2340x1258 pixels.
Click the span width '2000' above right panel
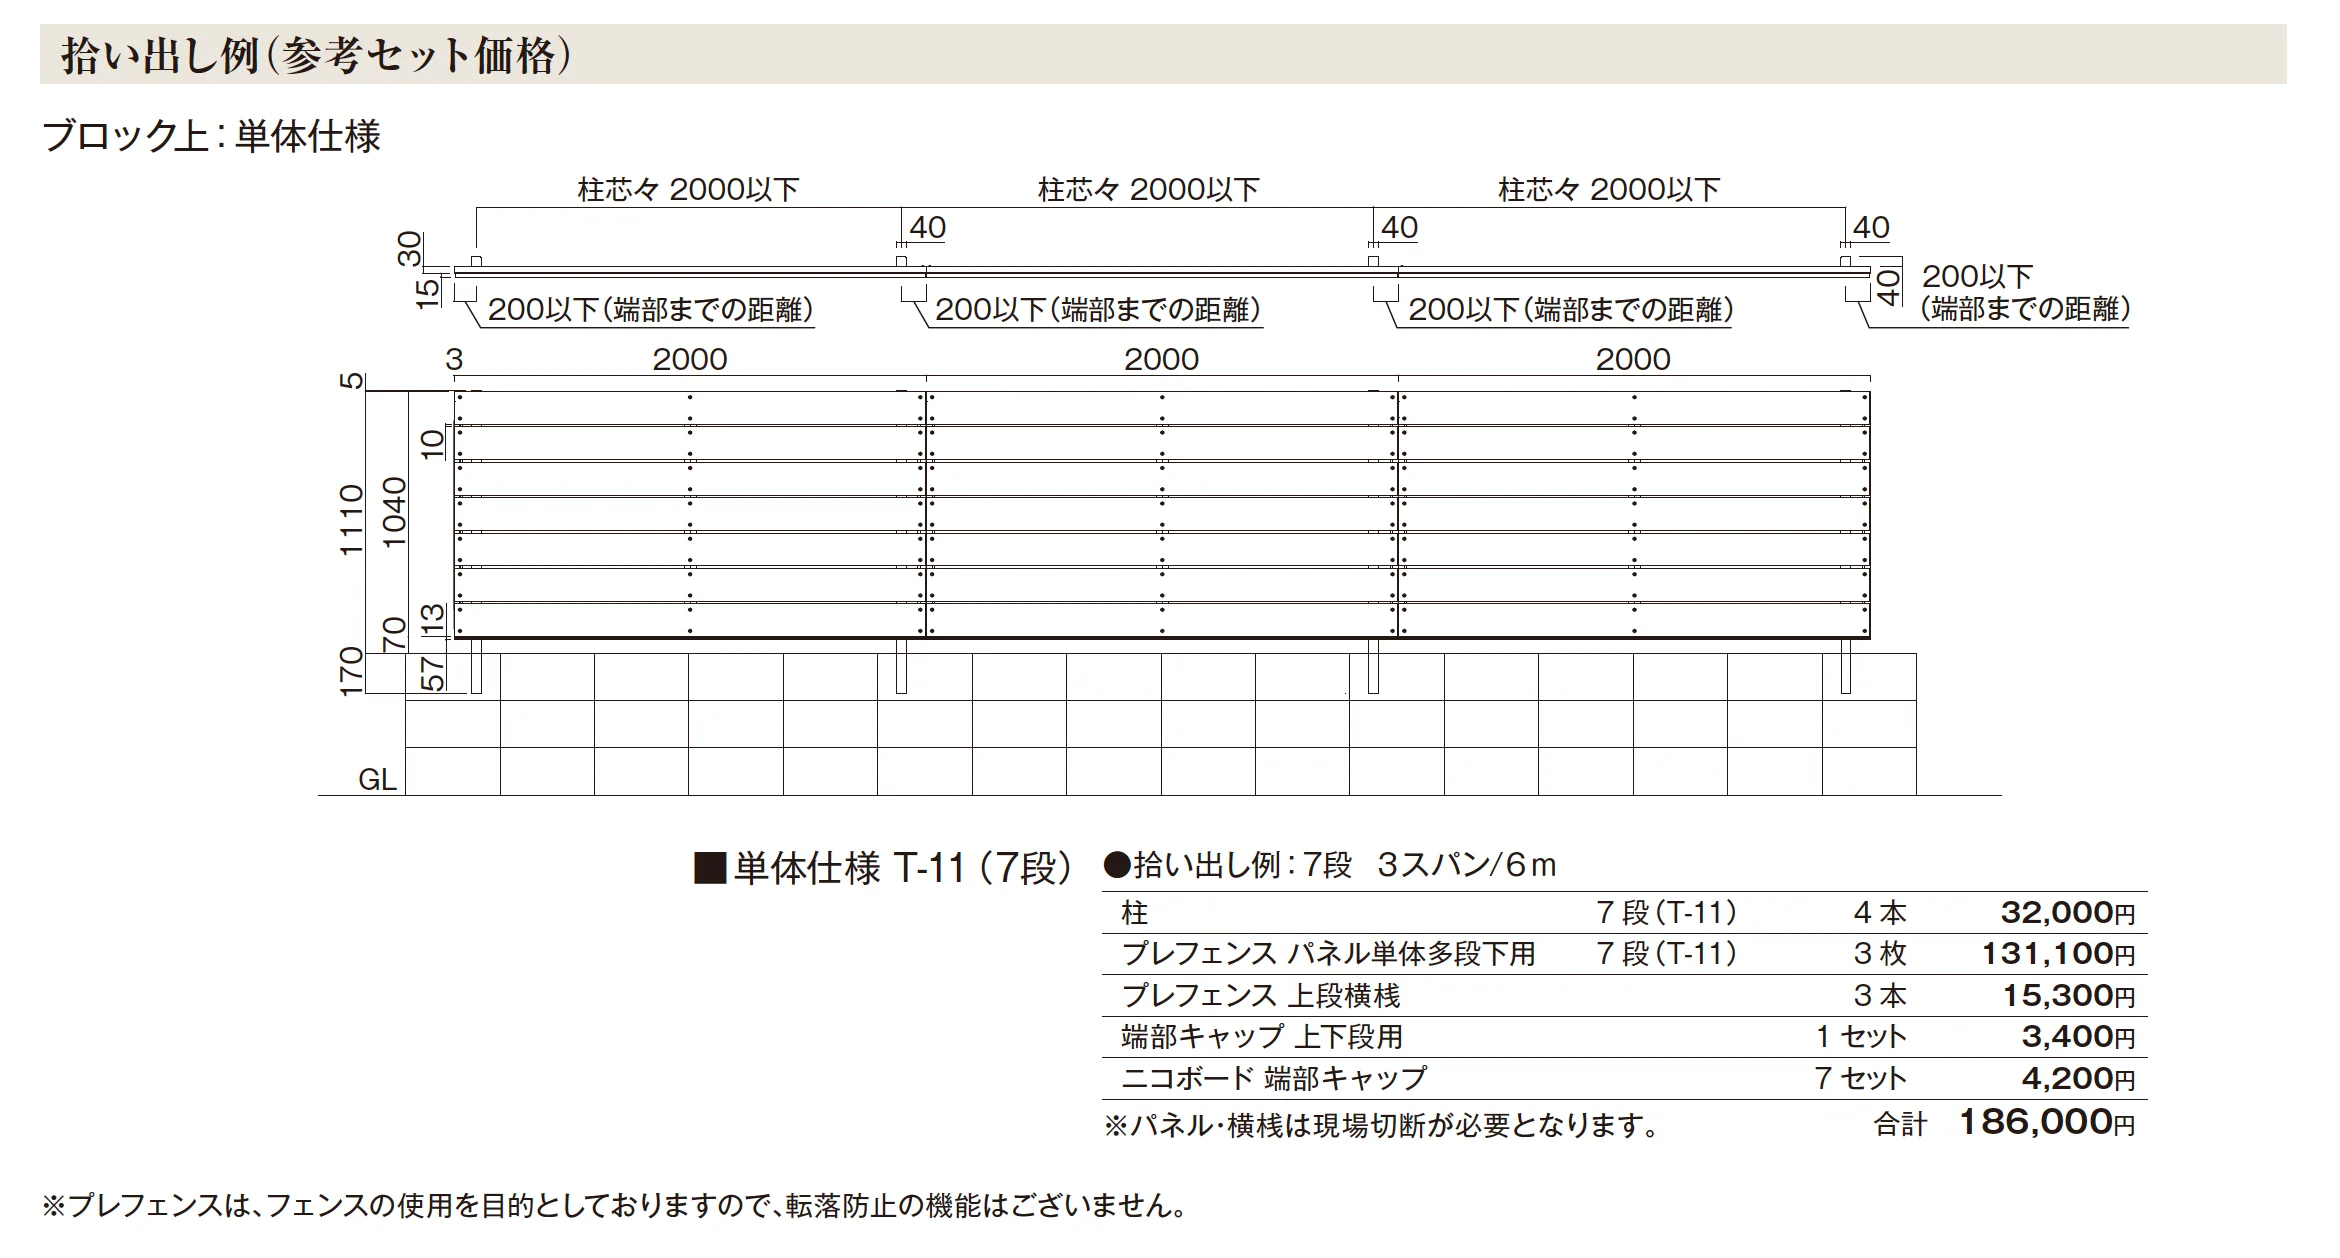coord(1633,360)
